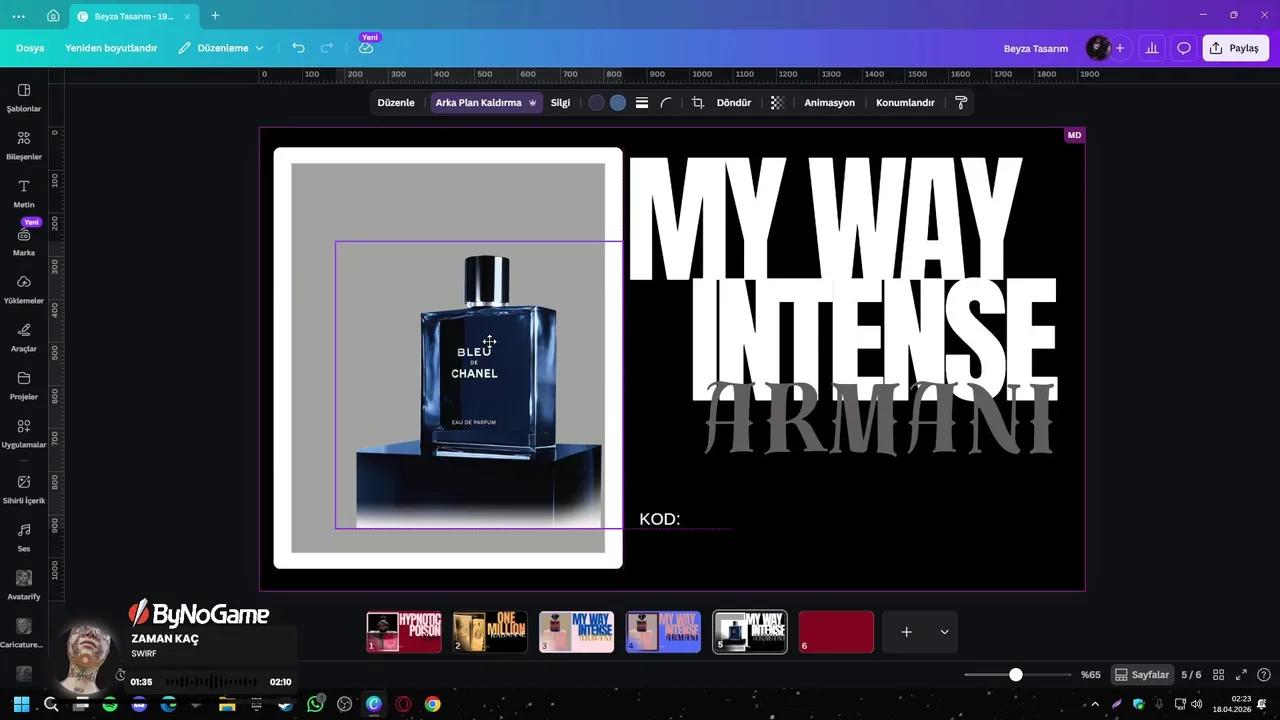
Task: Add a new page with plus button
Action: click(x=906, y=632)
